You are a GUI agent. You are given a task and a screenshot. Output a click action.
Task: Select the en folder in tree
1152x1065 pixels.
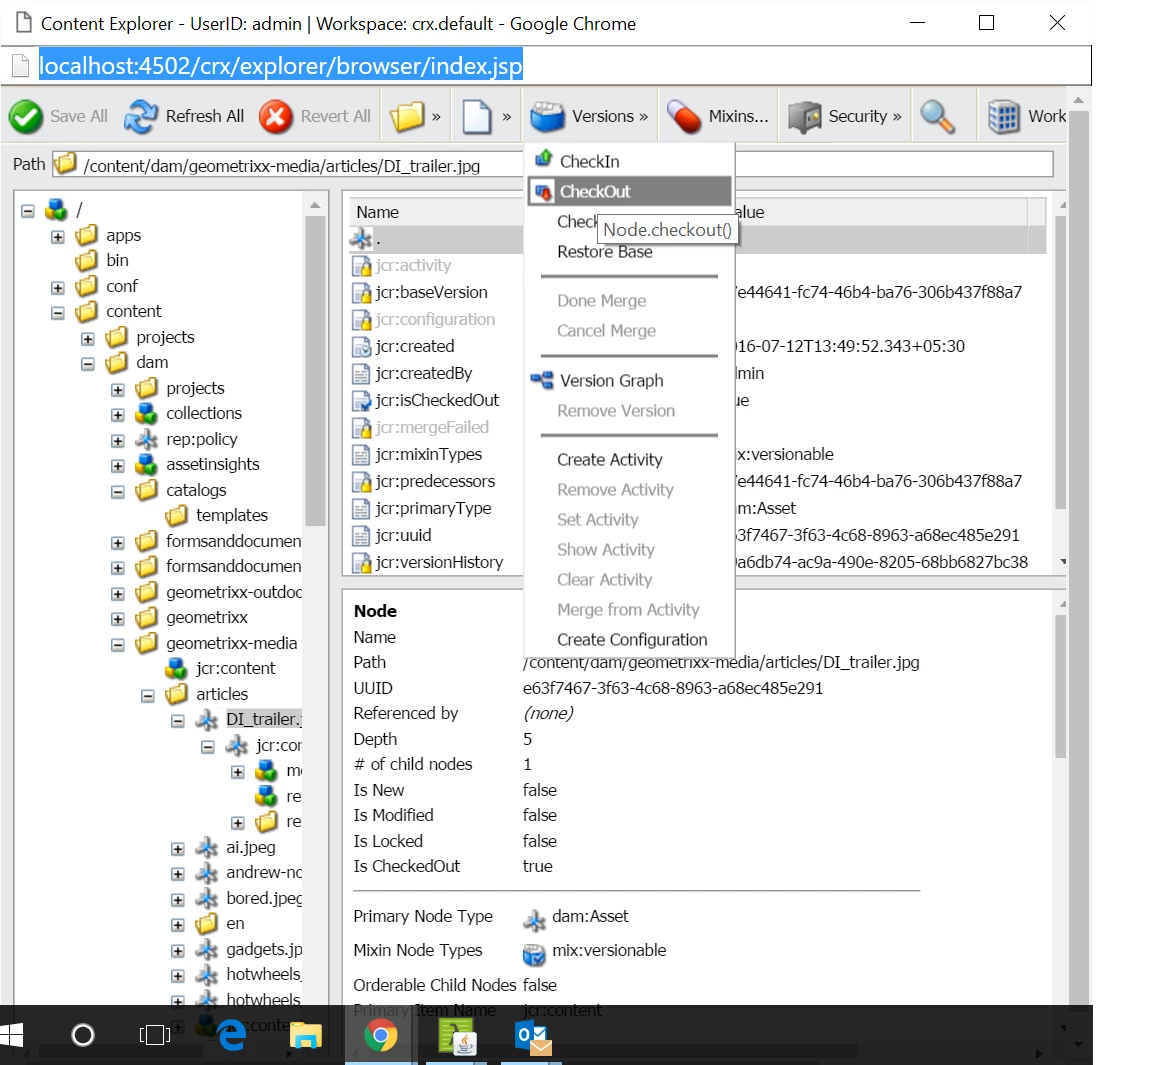point(235,923)
